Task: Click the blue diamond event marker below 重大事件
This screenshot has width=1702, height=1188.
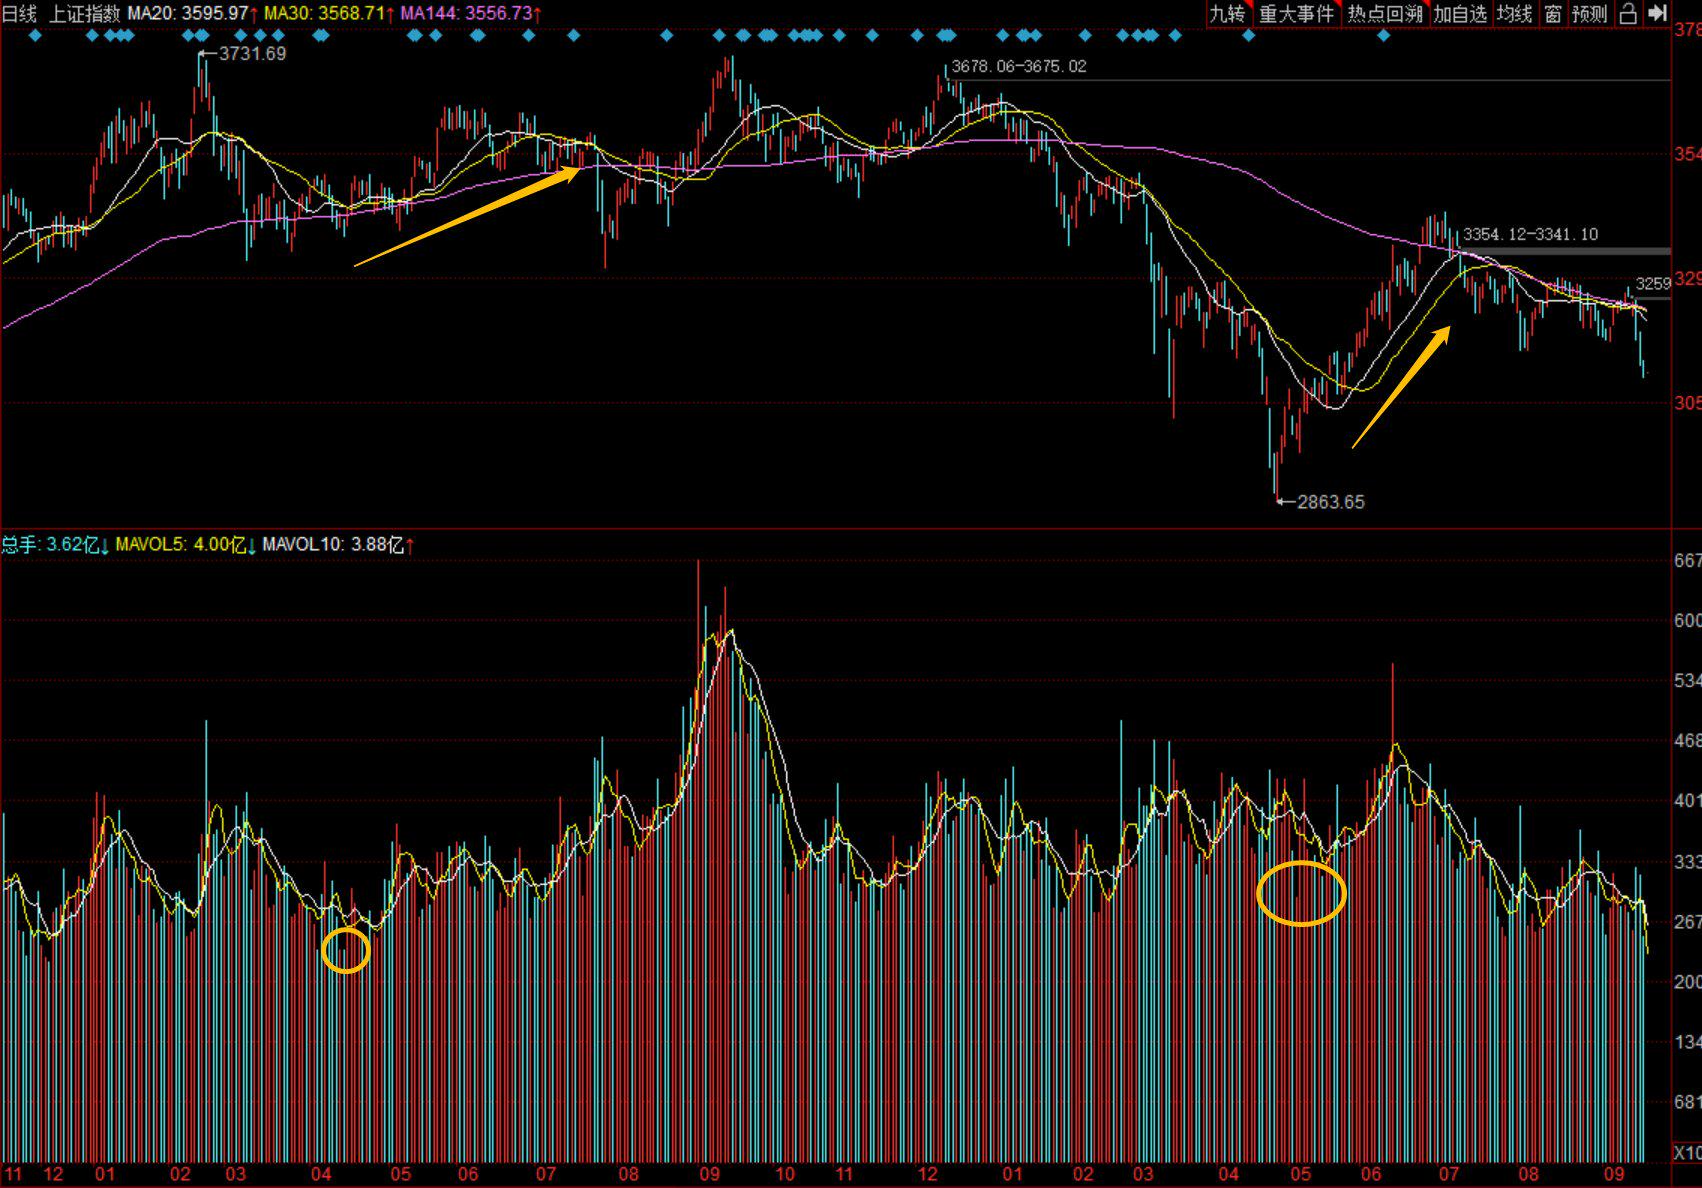Action: [1248, 36]
